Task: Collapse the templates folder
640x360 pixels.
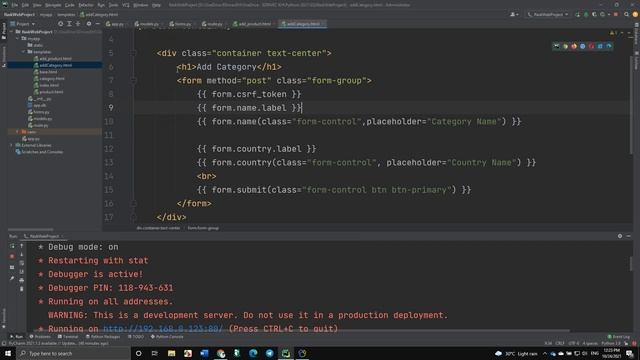Action: coord(24,52)
